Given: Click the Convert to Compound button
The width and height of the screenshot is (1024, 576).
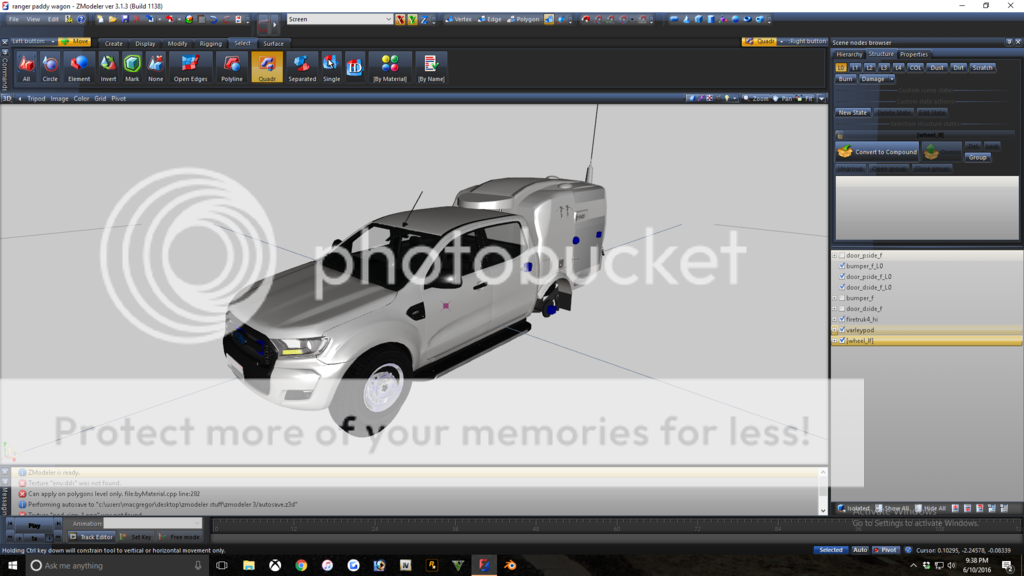Looking at the screenshot, I should (x=877, y=152).
